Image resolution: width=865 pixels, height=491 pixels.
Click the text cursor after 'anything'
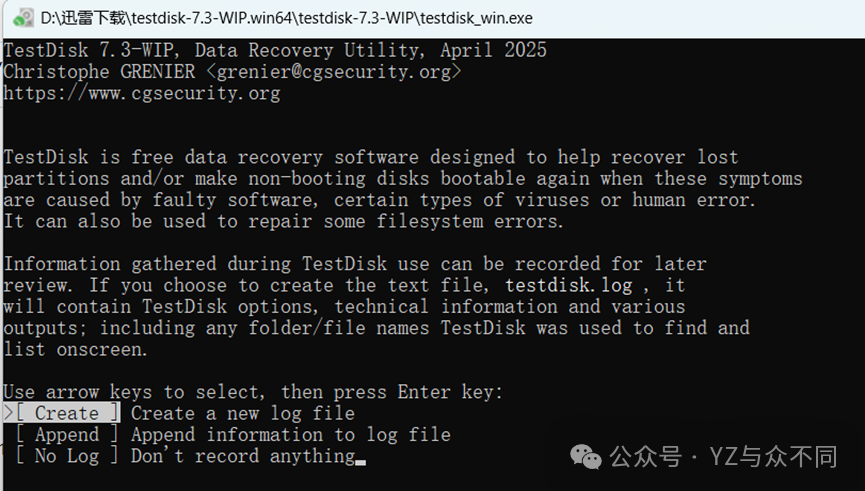[x=361, y=458]
